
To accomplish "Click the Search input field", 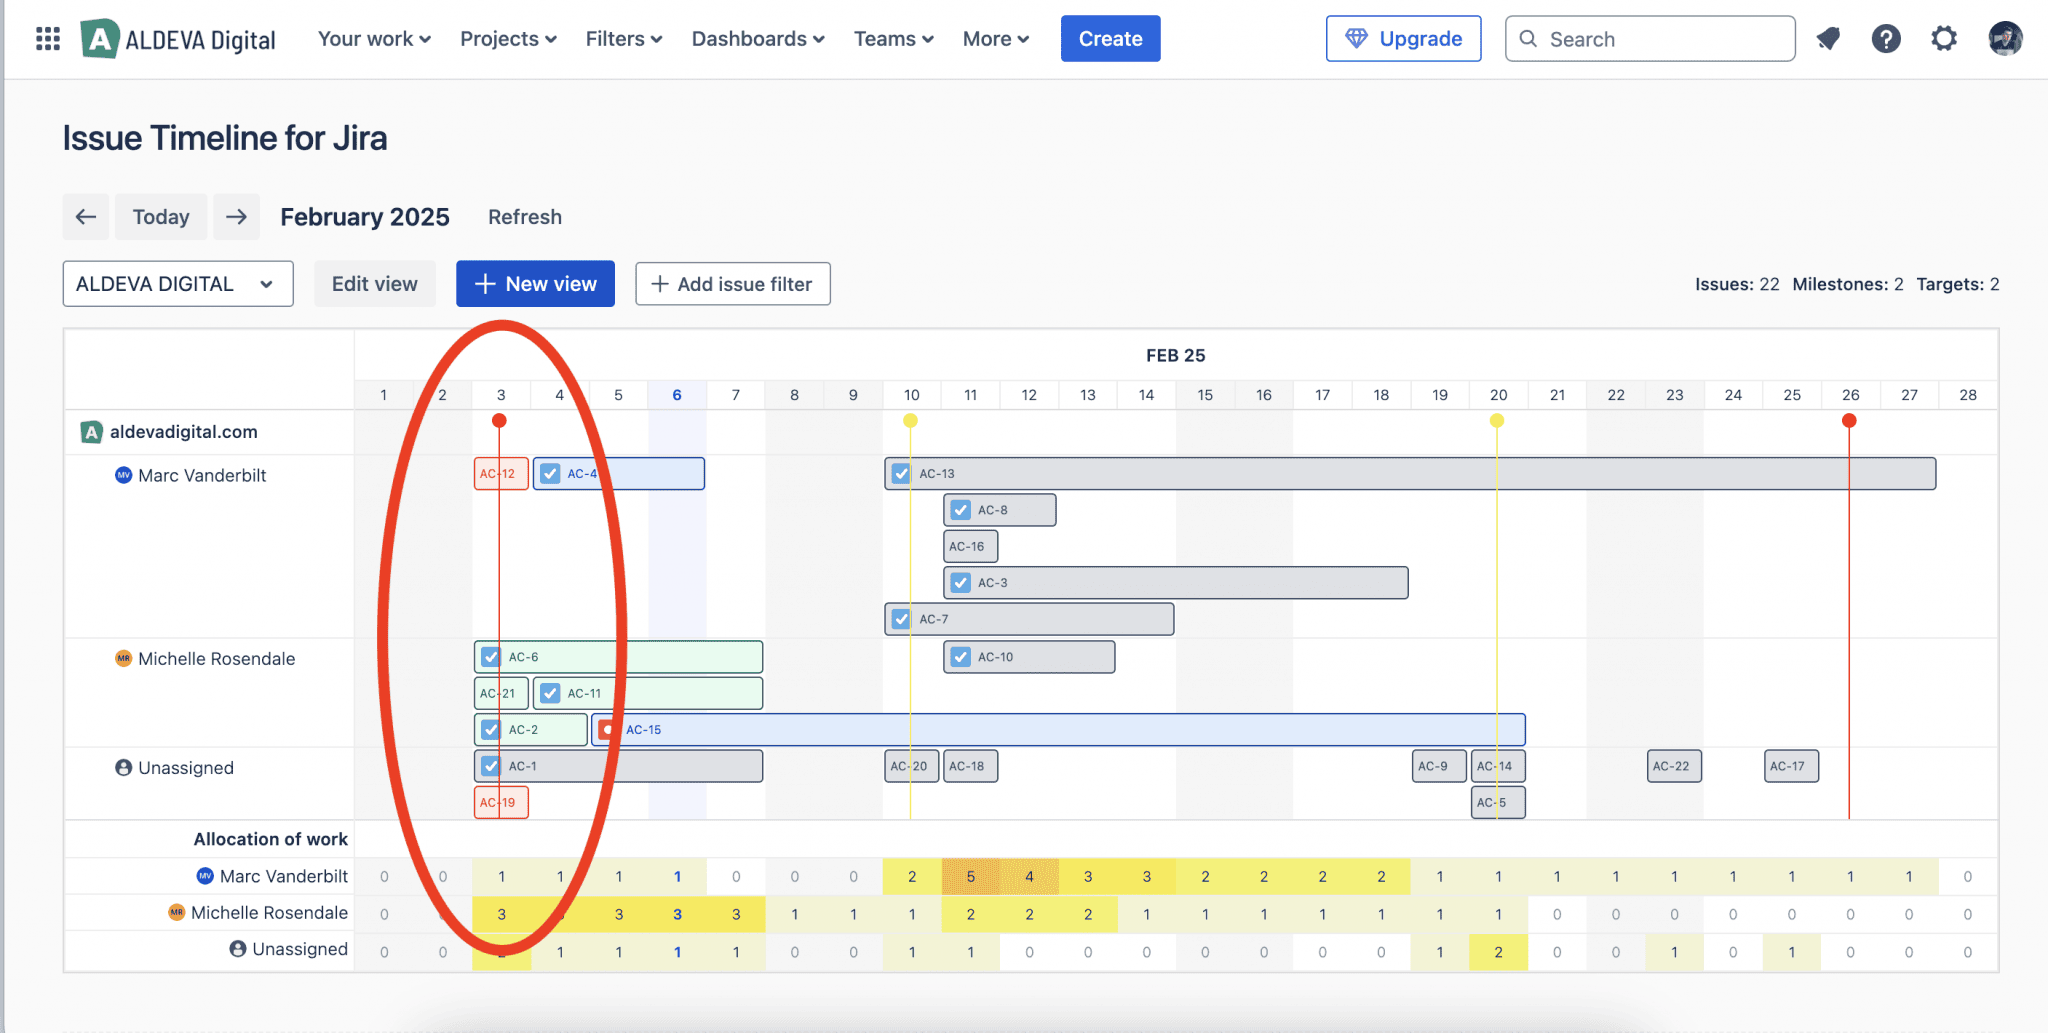I will click(1650, 39).
